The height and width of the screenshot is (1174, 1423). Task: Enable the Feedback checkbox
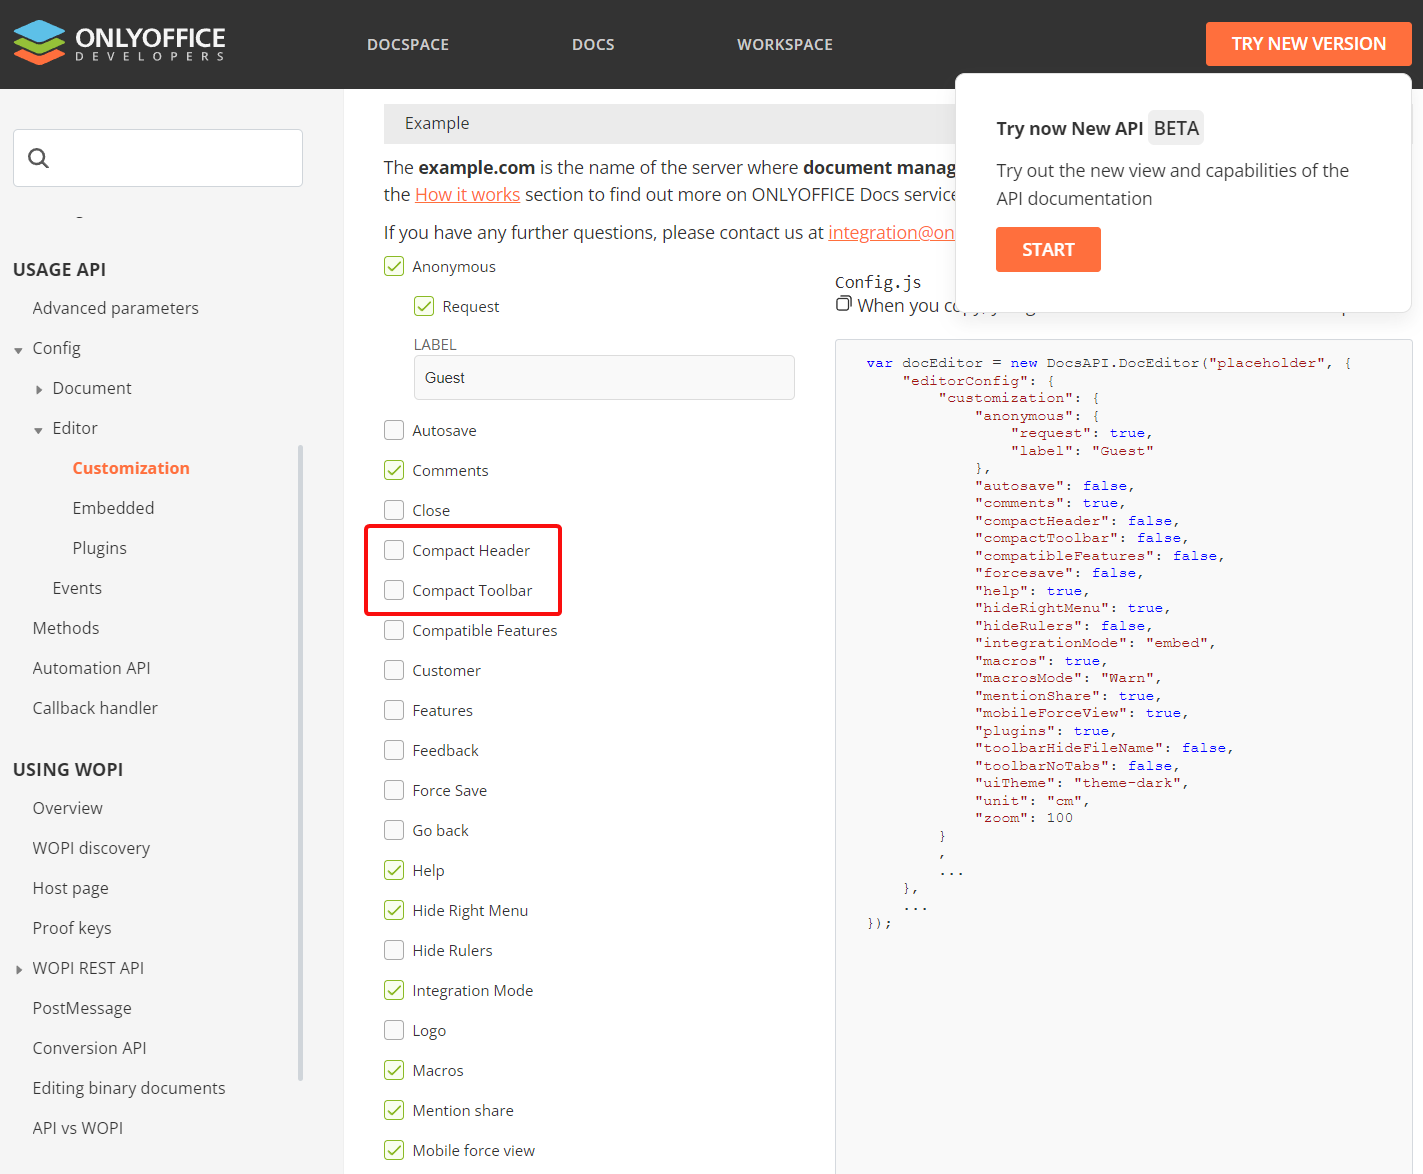[x=394, y=750]
